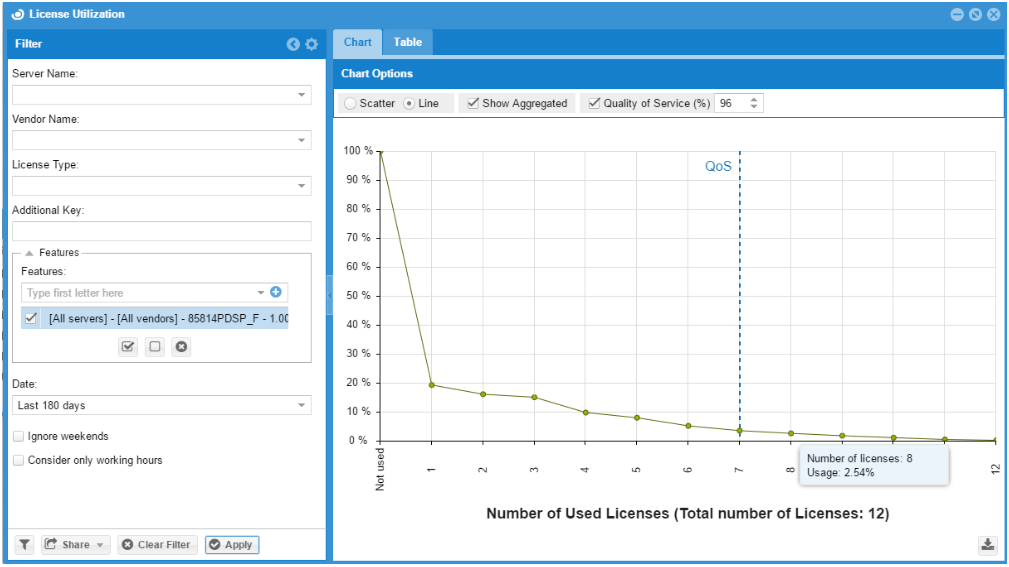Image resolution: width=1009 pixels, height=567 pixels.
Task: Check Consider only working hours
Action: click(x=19, y=461)
